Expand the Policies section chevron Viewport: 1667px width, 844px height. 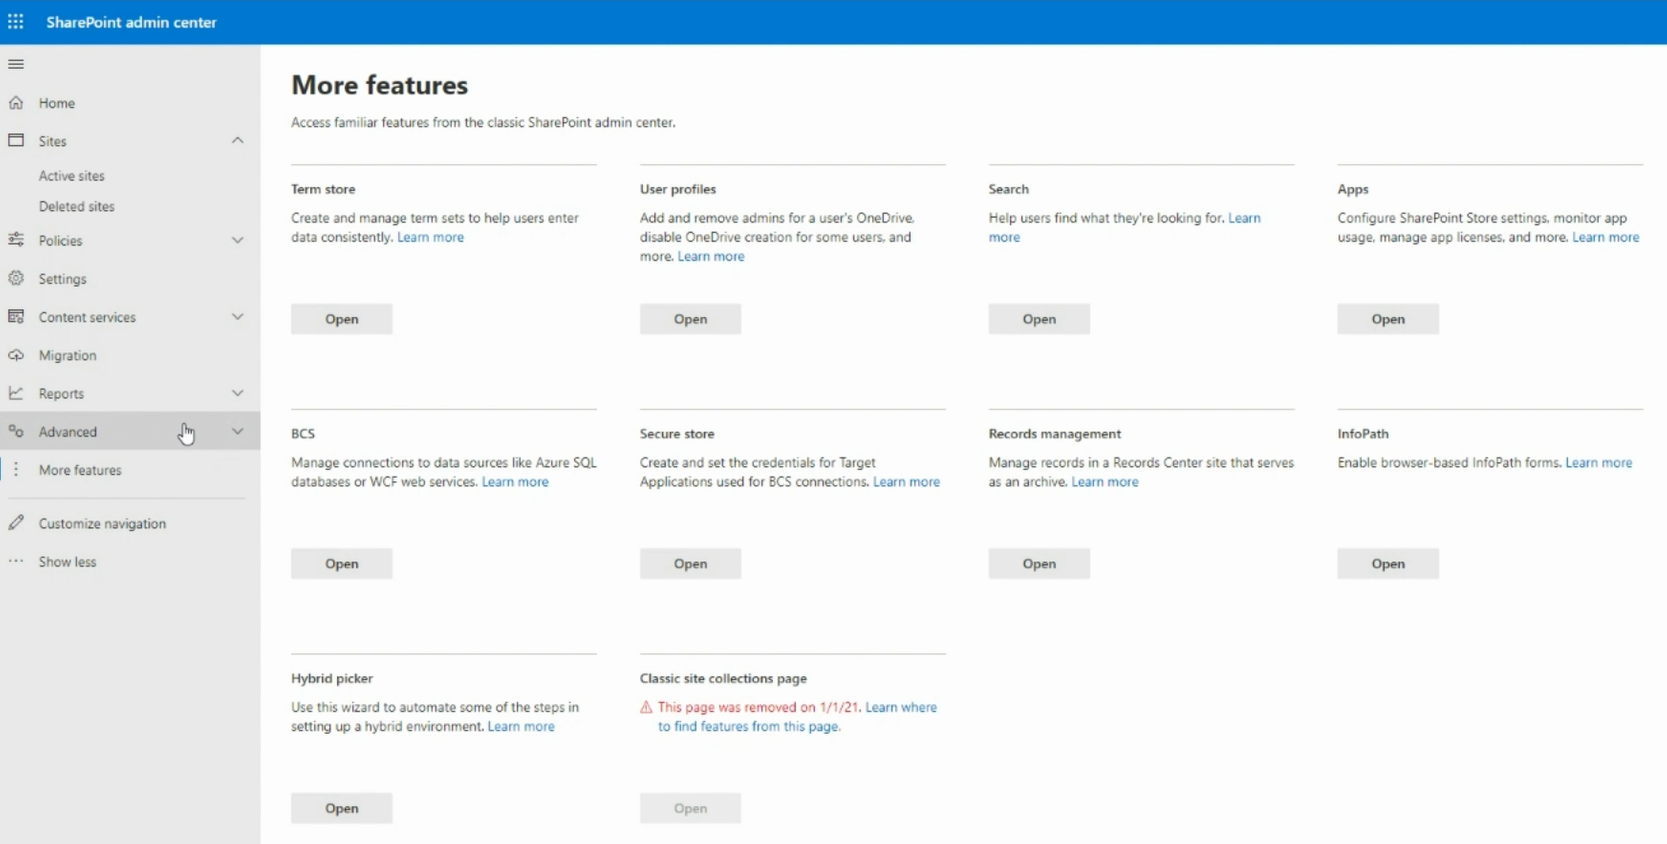(x=237, y=240)
